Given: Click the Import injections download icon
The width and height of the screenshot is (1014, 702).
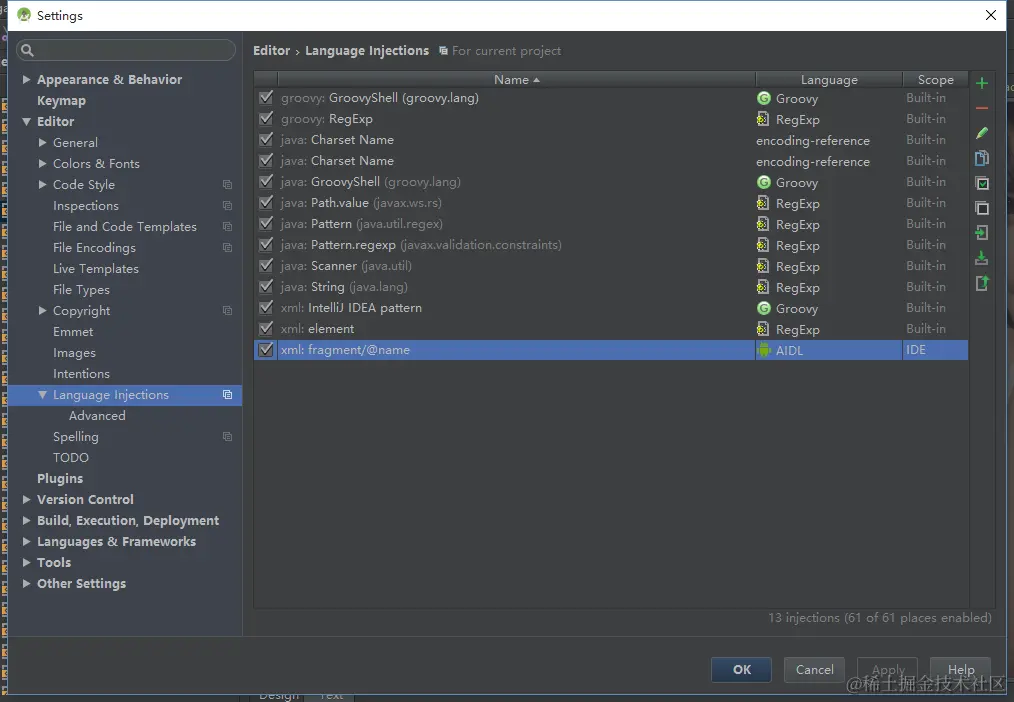Looking at the screenshot, I should tap(982, 258).
